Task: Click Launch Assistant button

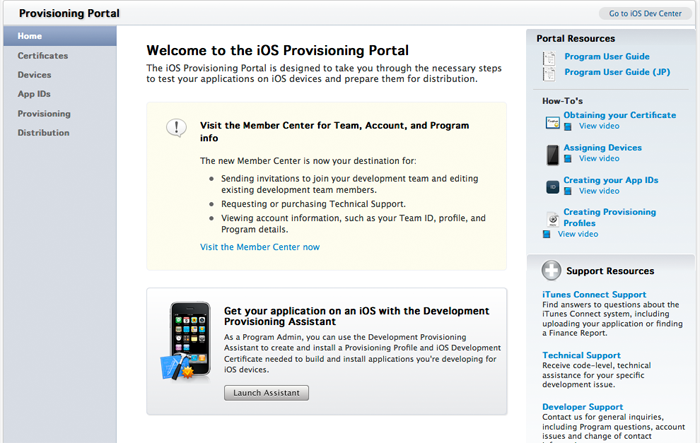Action: [266, 393]
